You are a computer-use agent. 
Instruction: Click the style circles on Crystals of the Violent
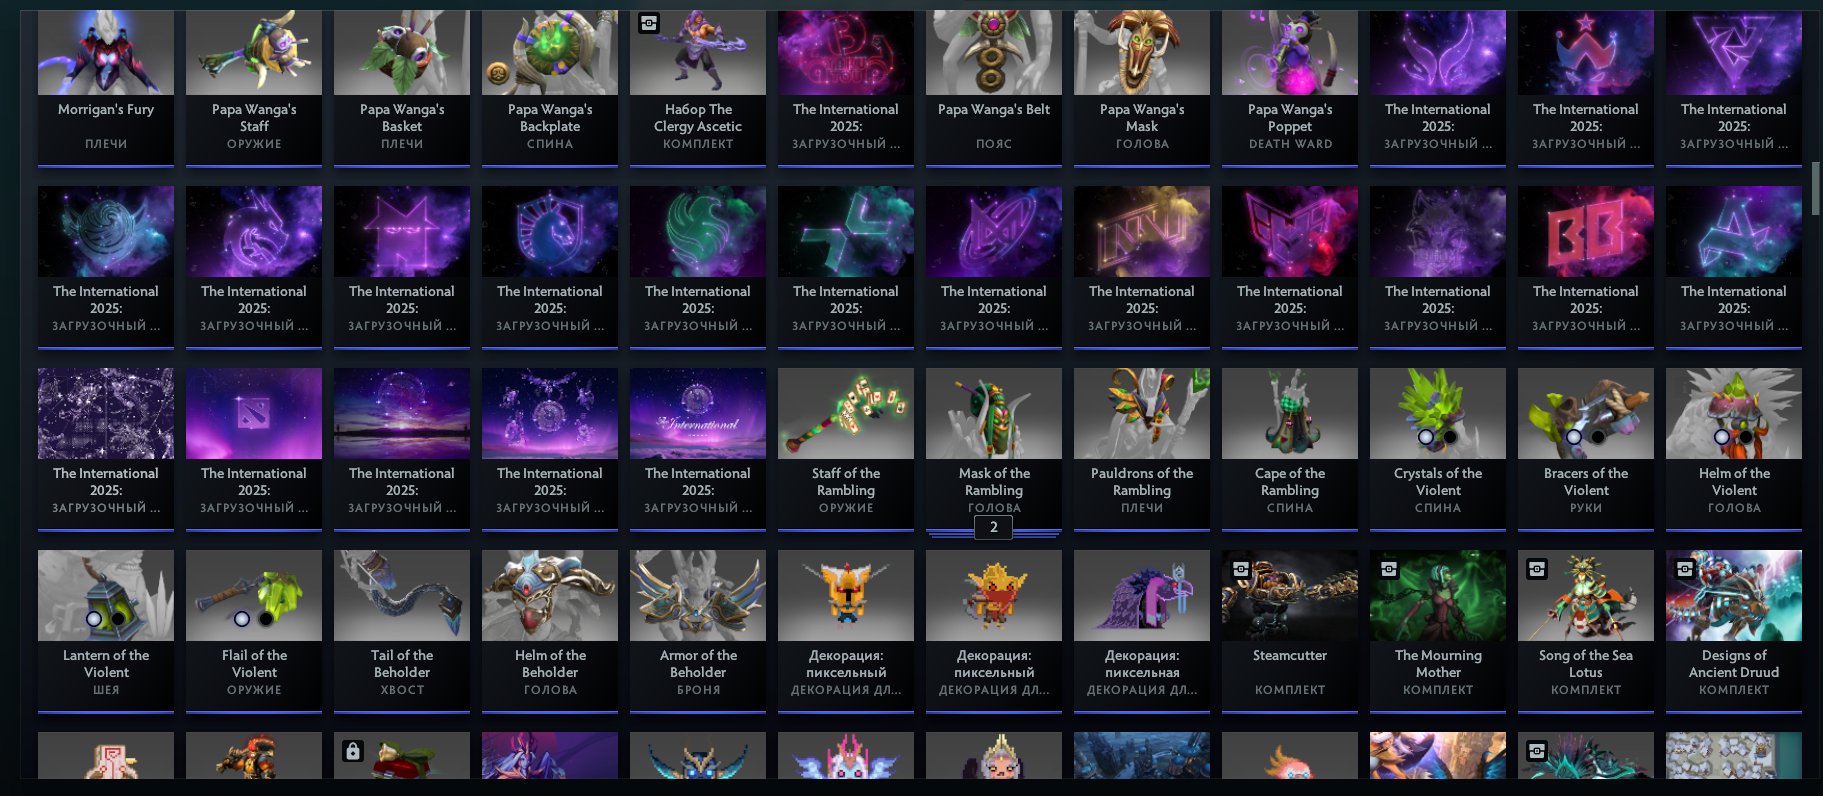1438,437
